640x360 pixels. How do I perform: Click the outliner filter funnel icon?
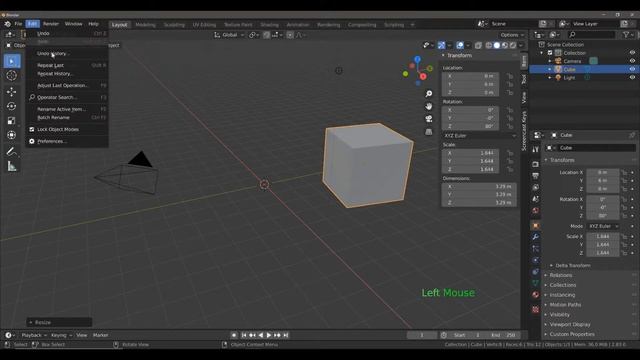click(627, 35)
